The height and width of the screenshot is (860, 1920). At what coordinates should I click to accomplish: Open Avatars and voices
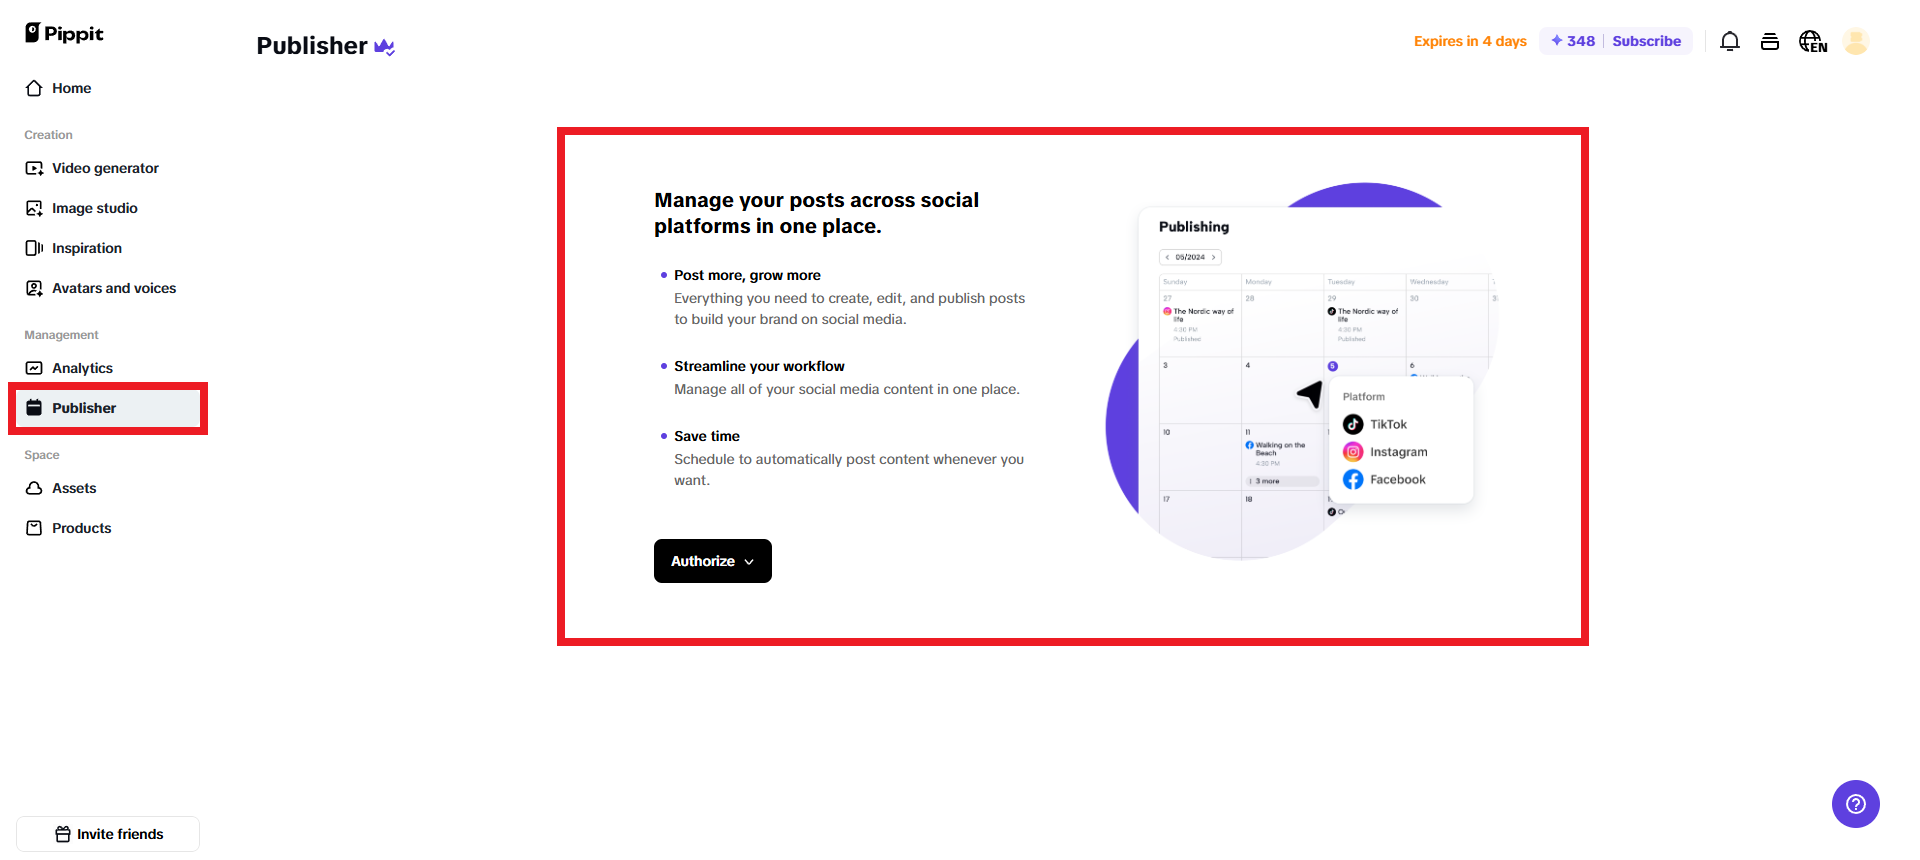113,288
